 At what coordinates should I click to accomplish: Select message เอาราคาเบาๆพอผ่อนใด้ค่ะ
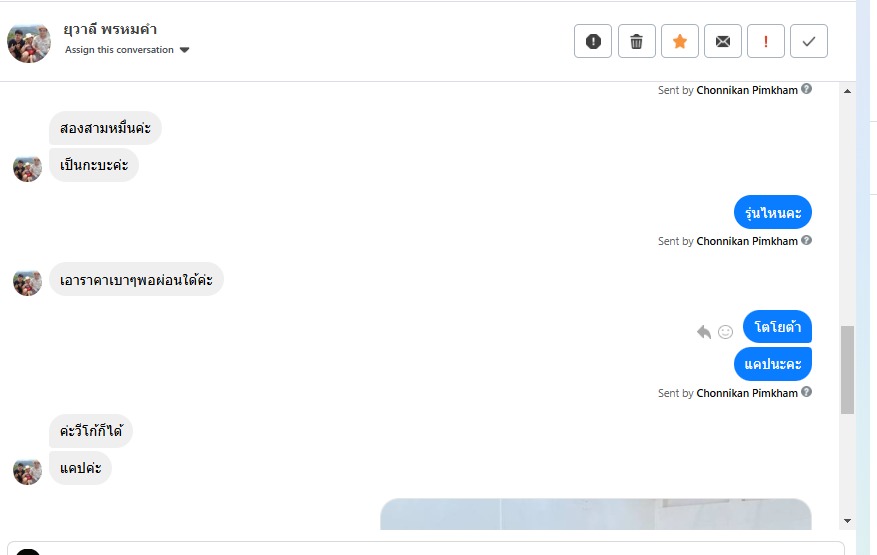click(136, 279)
